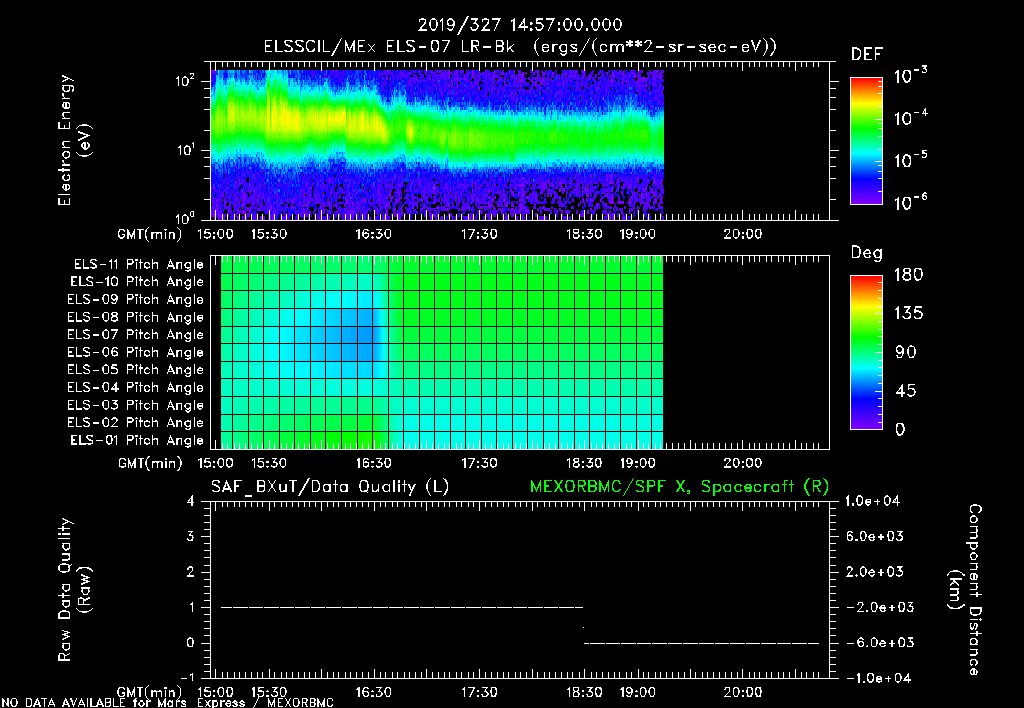Select the Deg colorbar heading
The width and height of the screenshot is (1024, 708).
pyautogui.click(x=867, y=253)
